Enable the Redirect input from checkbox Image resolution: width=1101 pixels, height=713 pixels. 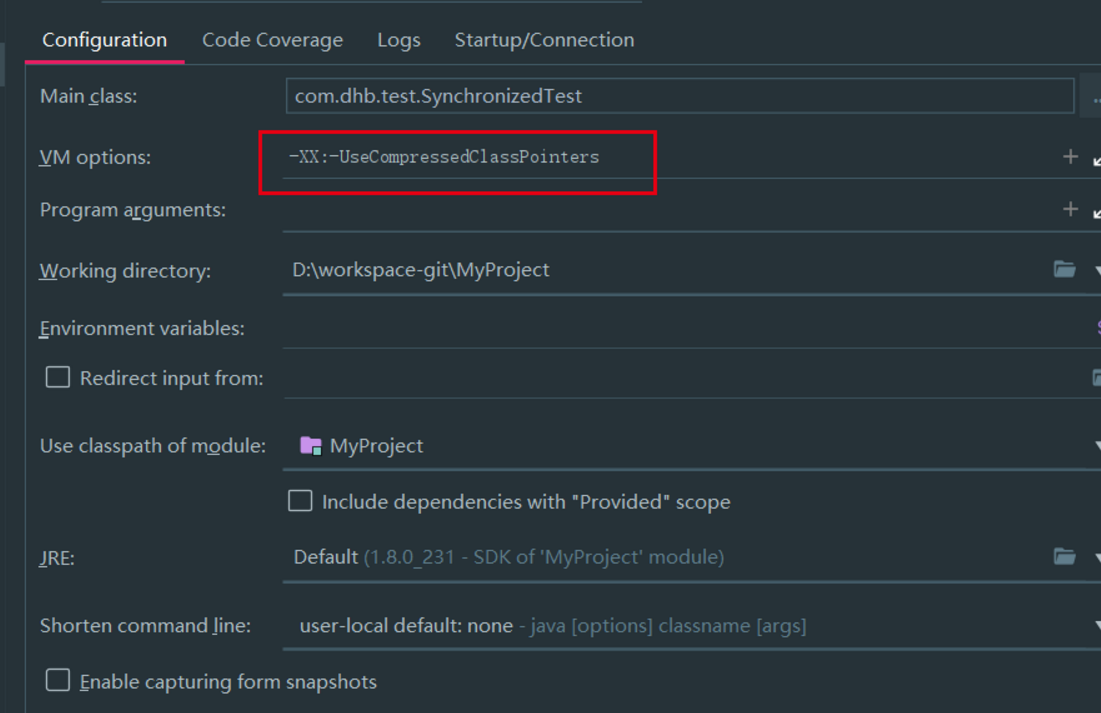[57, 377]
